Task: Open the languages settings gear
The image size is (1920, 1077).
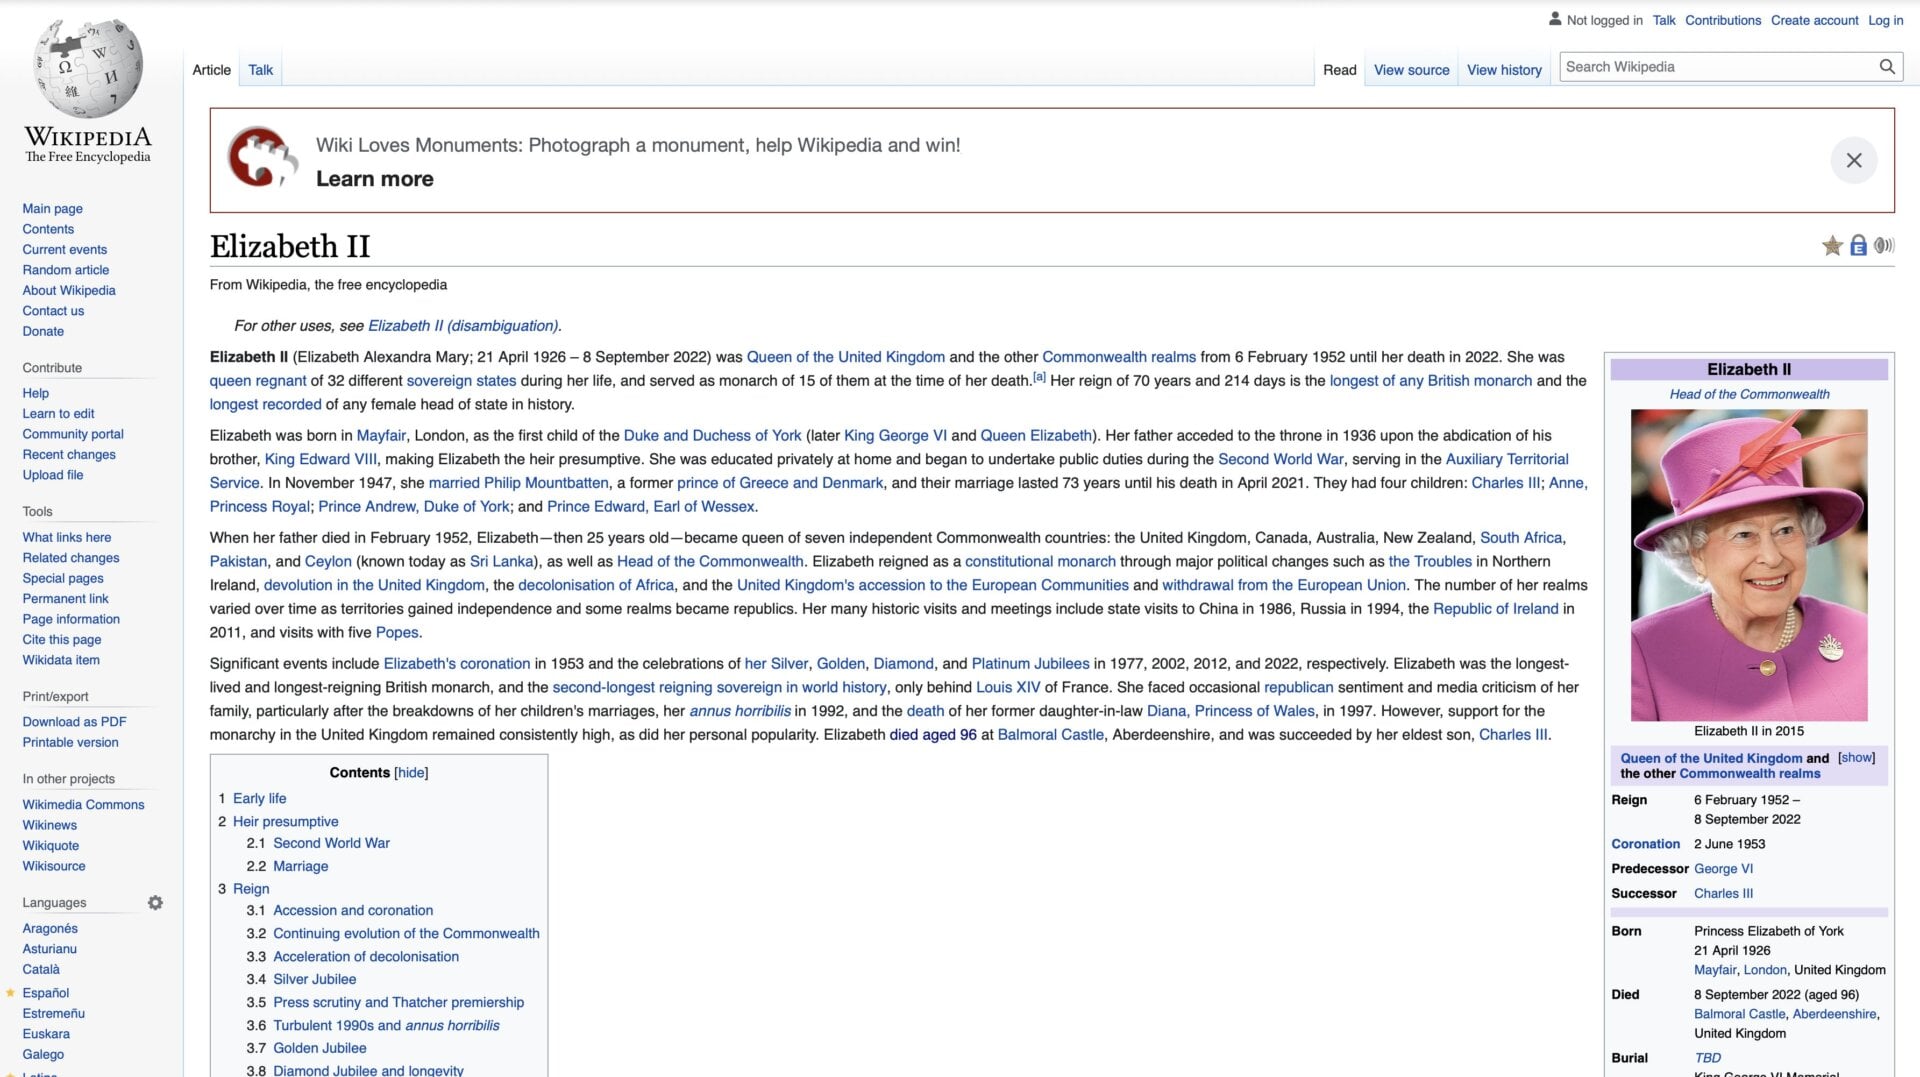Action: [156, 902]
